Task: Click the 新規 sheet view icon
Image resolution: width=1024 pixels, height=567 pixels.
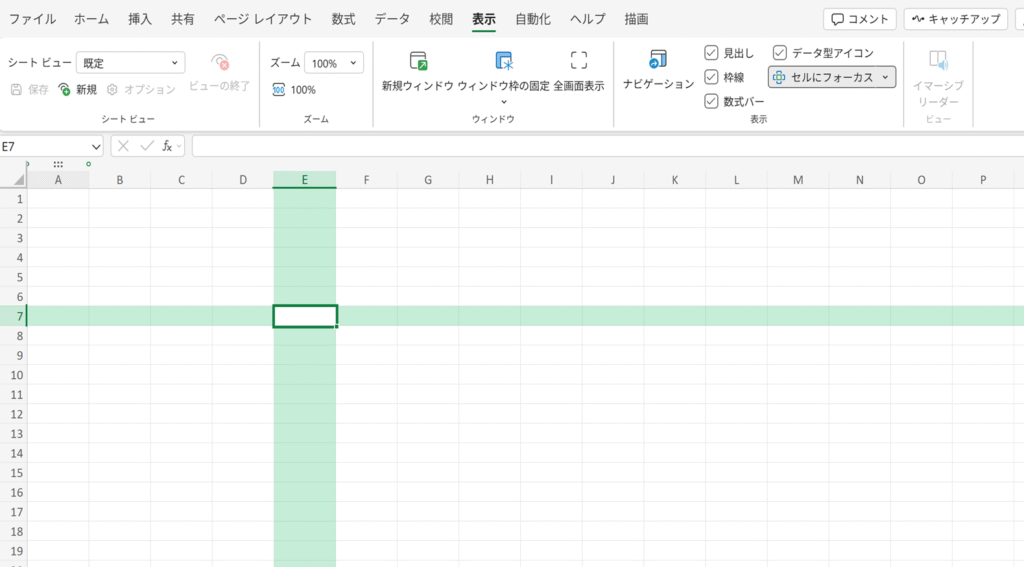Action: point(65,90)
